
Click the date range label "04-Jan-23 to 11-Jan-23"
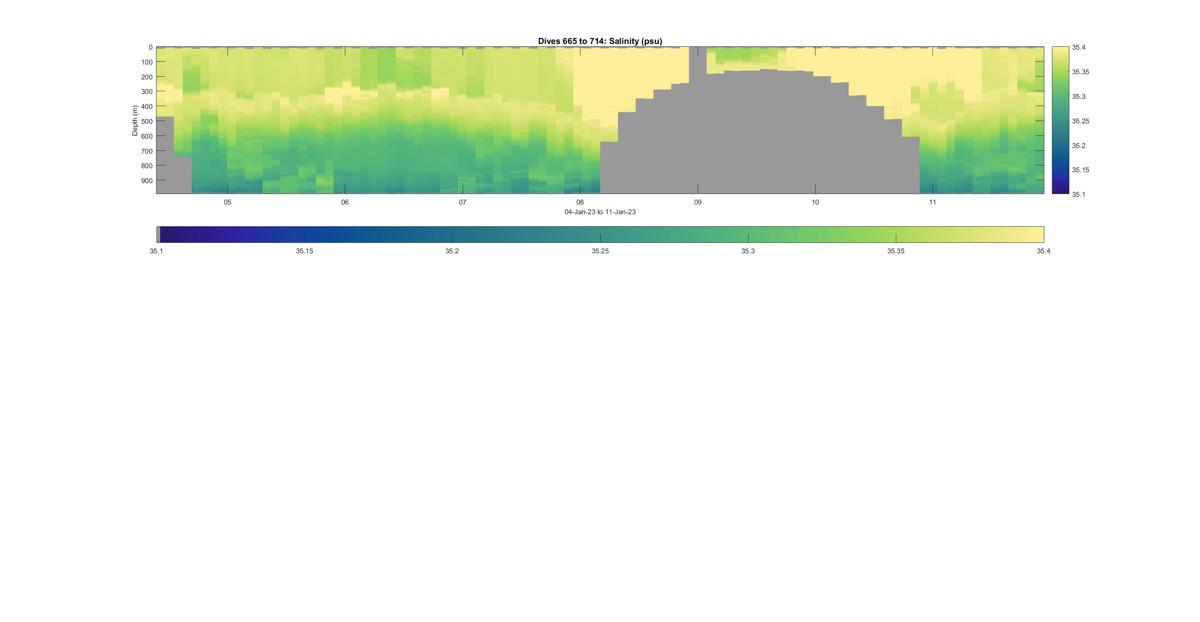(x=600, y=212)
